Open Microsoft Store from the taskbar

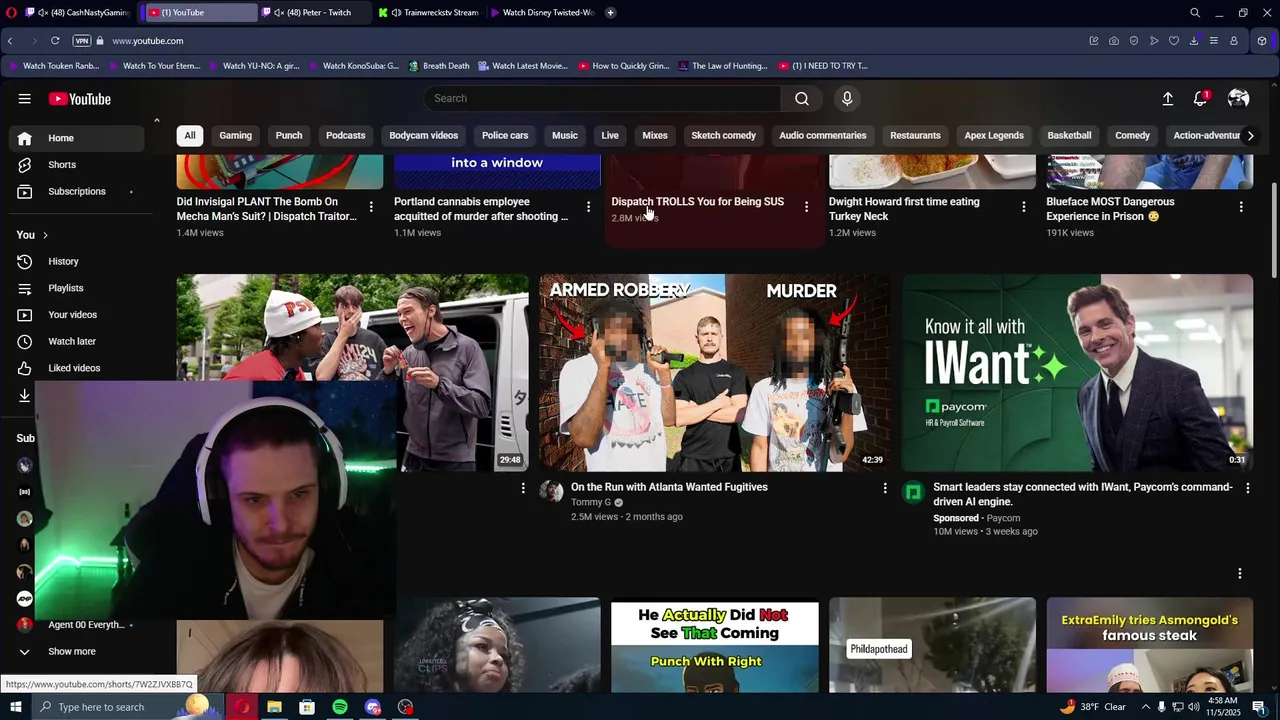[x=307, y=707]
